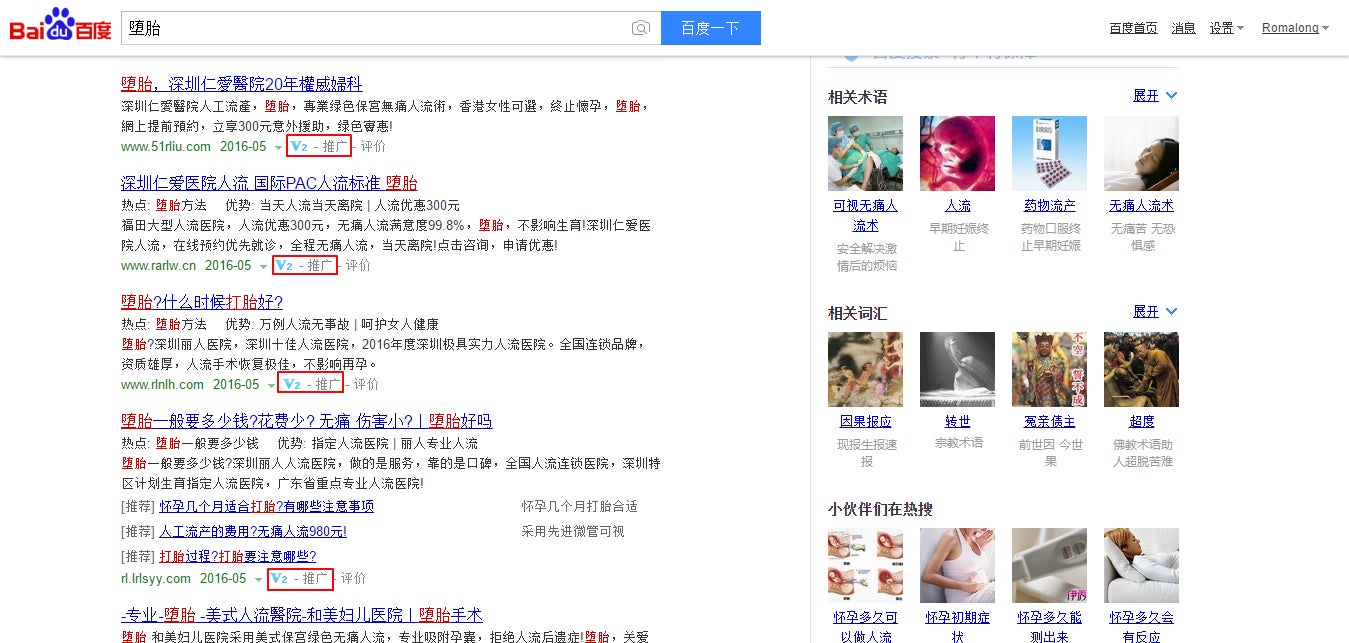Expand the 相关术语 section with 展开

[x=1155, y=96]
